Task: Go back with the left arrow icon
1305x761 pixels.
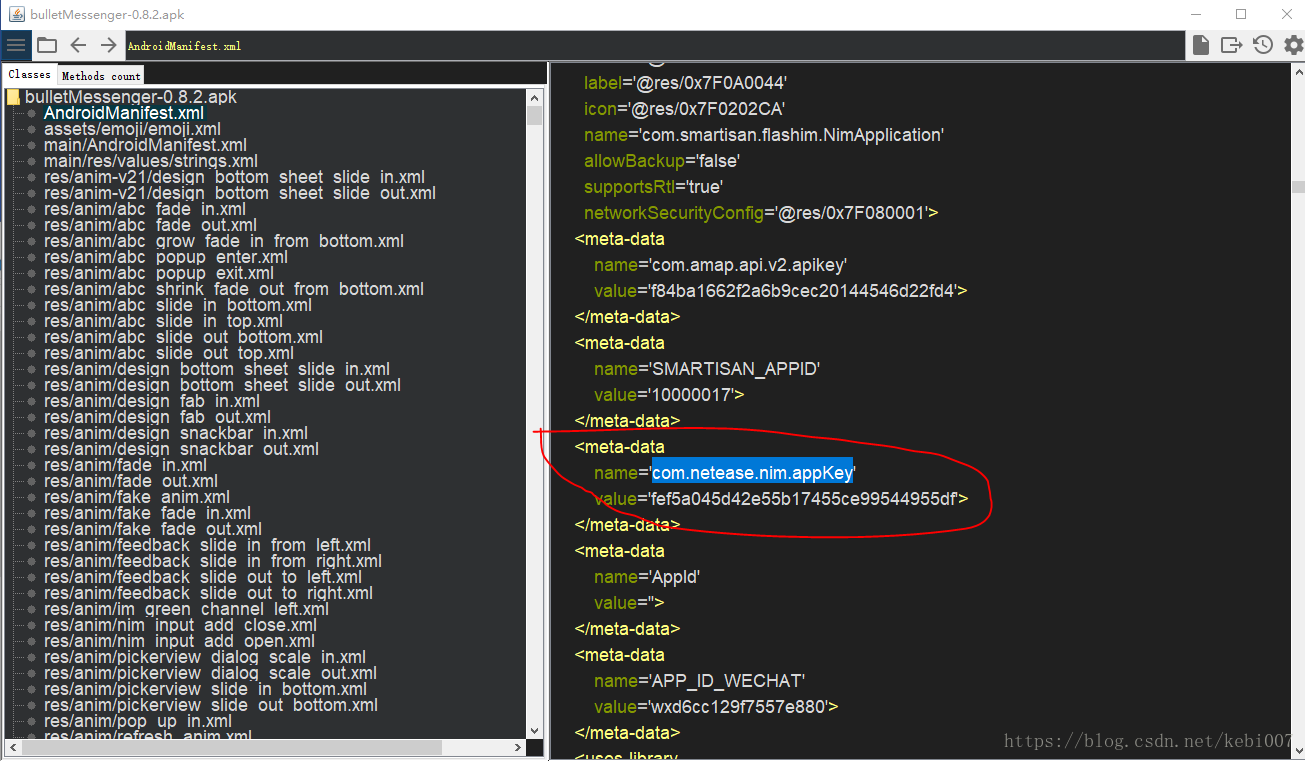Action: pyautogui.click(x=78, y=45)
